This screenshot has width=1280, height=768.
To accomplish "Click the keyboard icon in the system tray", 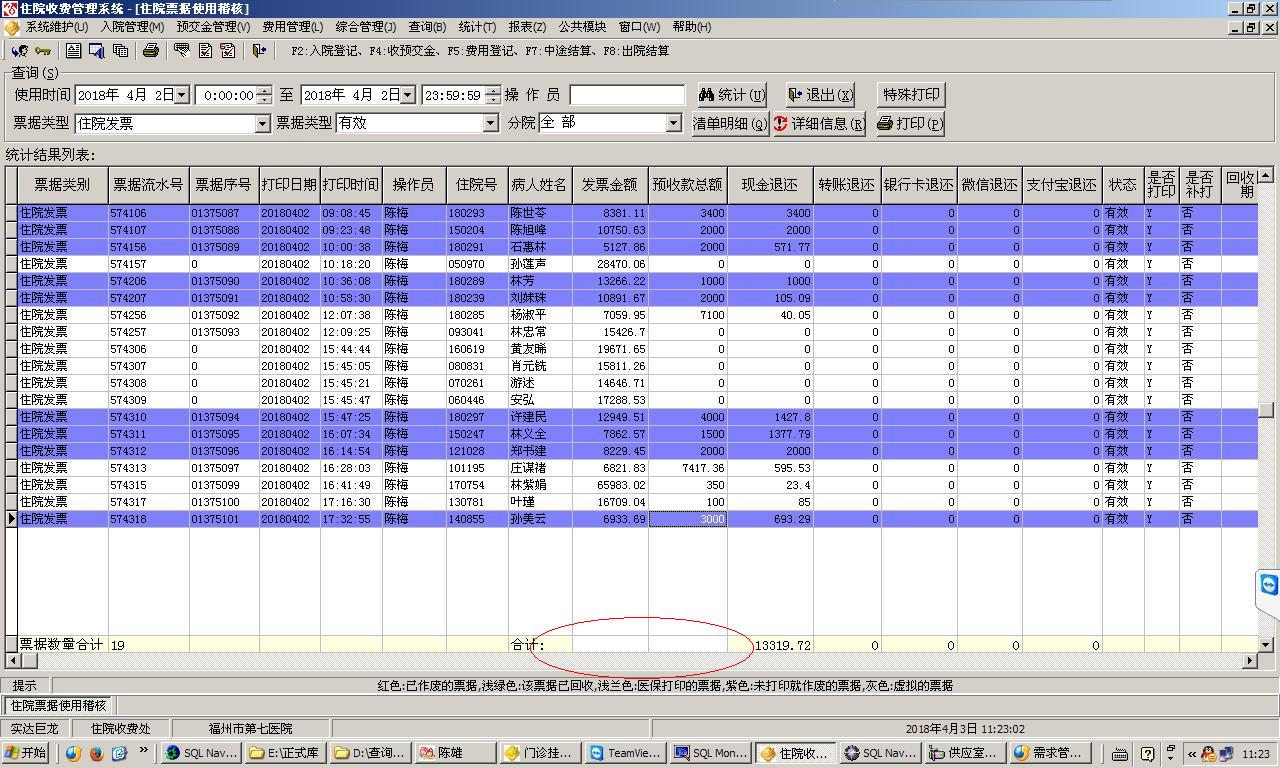I will 1120,753.
